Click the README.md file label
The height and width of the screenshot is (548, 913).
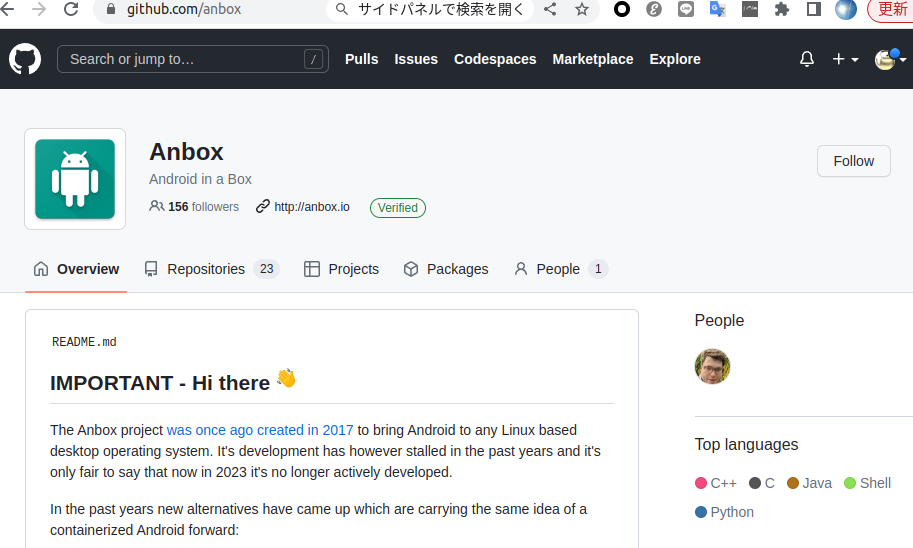pos(84,342)
